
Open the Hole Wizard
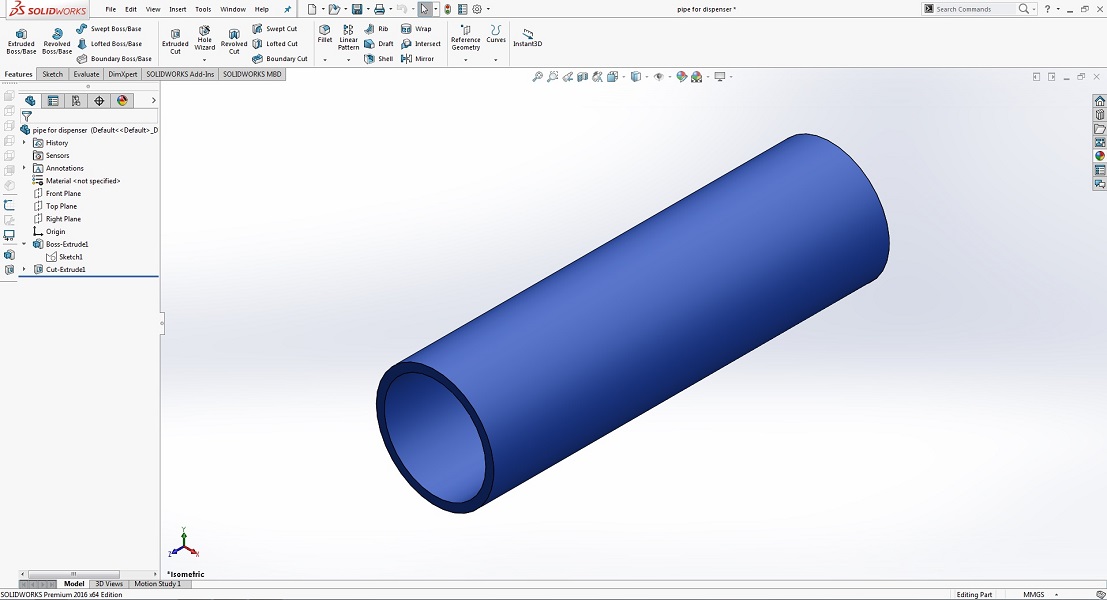205,38
